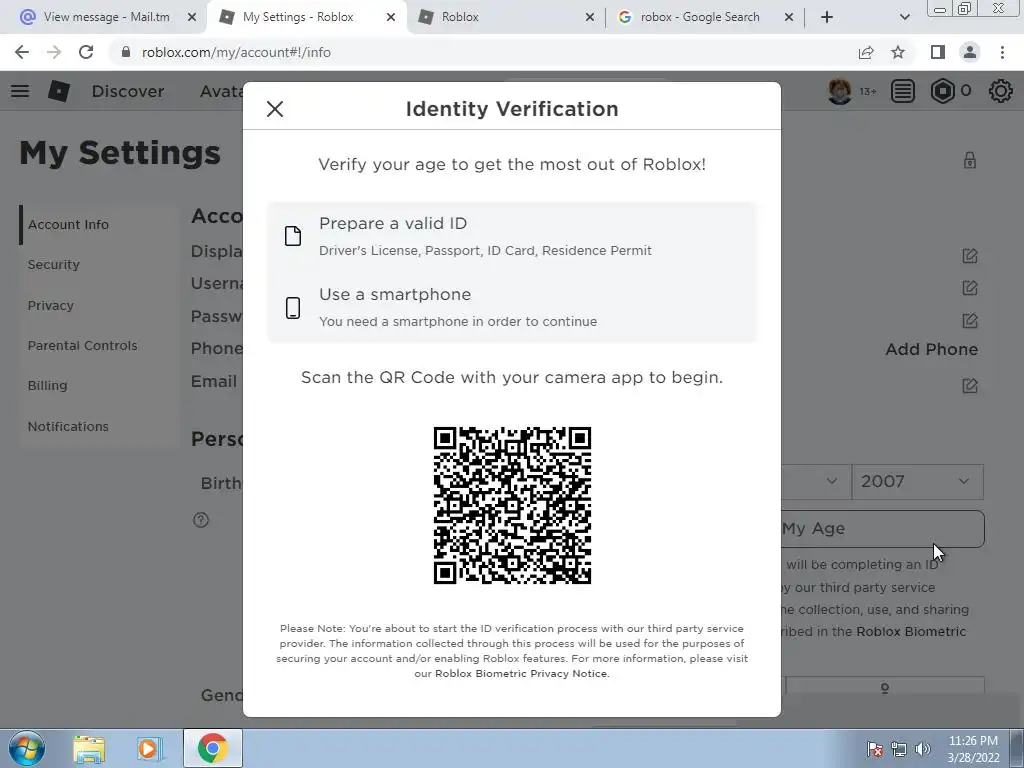The image size is (1024, 768).
Task: Open Windows Explorer from the taskbar
Action: [x=89, y=748]
